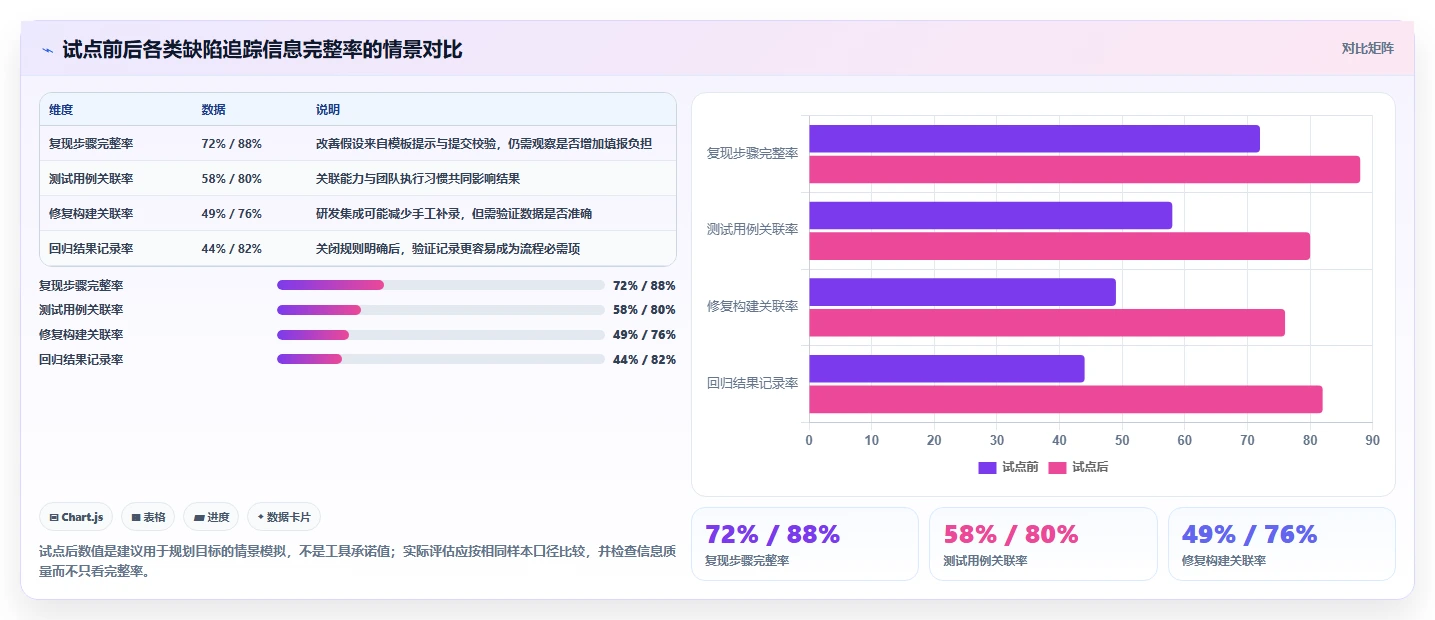
Task: Click the 72% / 88% value beside the progress bar
Action: coord(644,285)
